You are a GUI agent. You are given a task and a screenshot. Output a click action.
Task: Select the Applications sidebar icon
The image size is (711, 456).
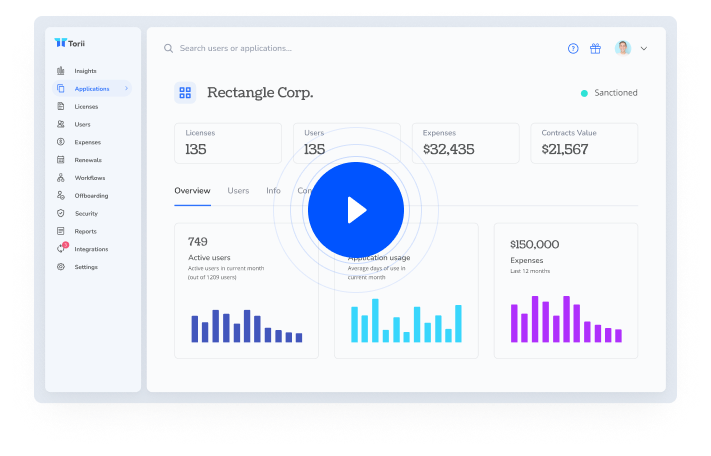[61, 88]
